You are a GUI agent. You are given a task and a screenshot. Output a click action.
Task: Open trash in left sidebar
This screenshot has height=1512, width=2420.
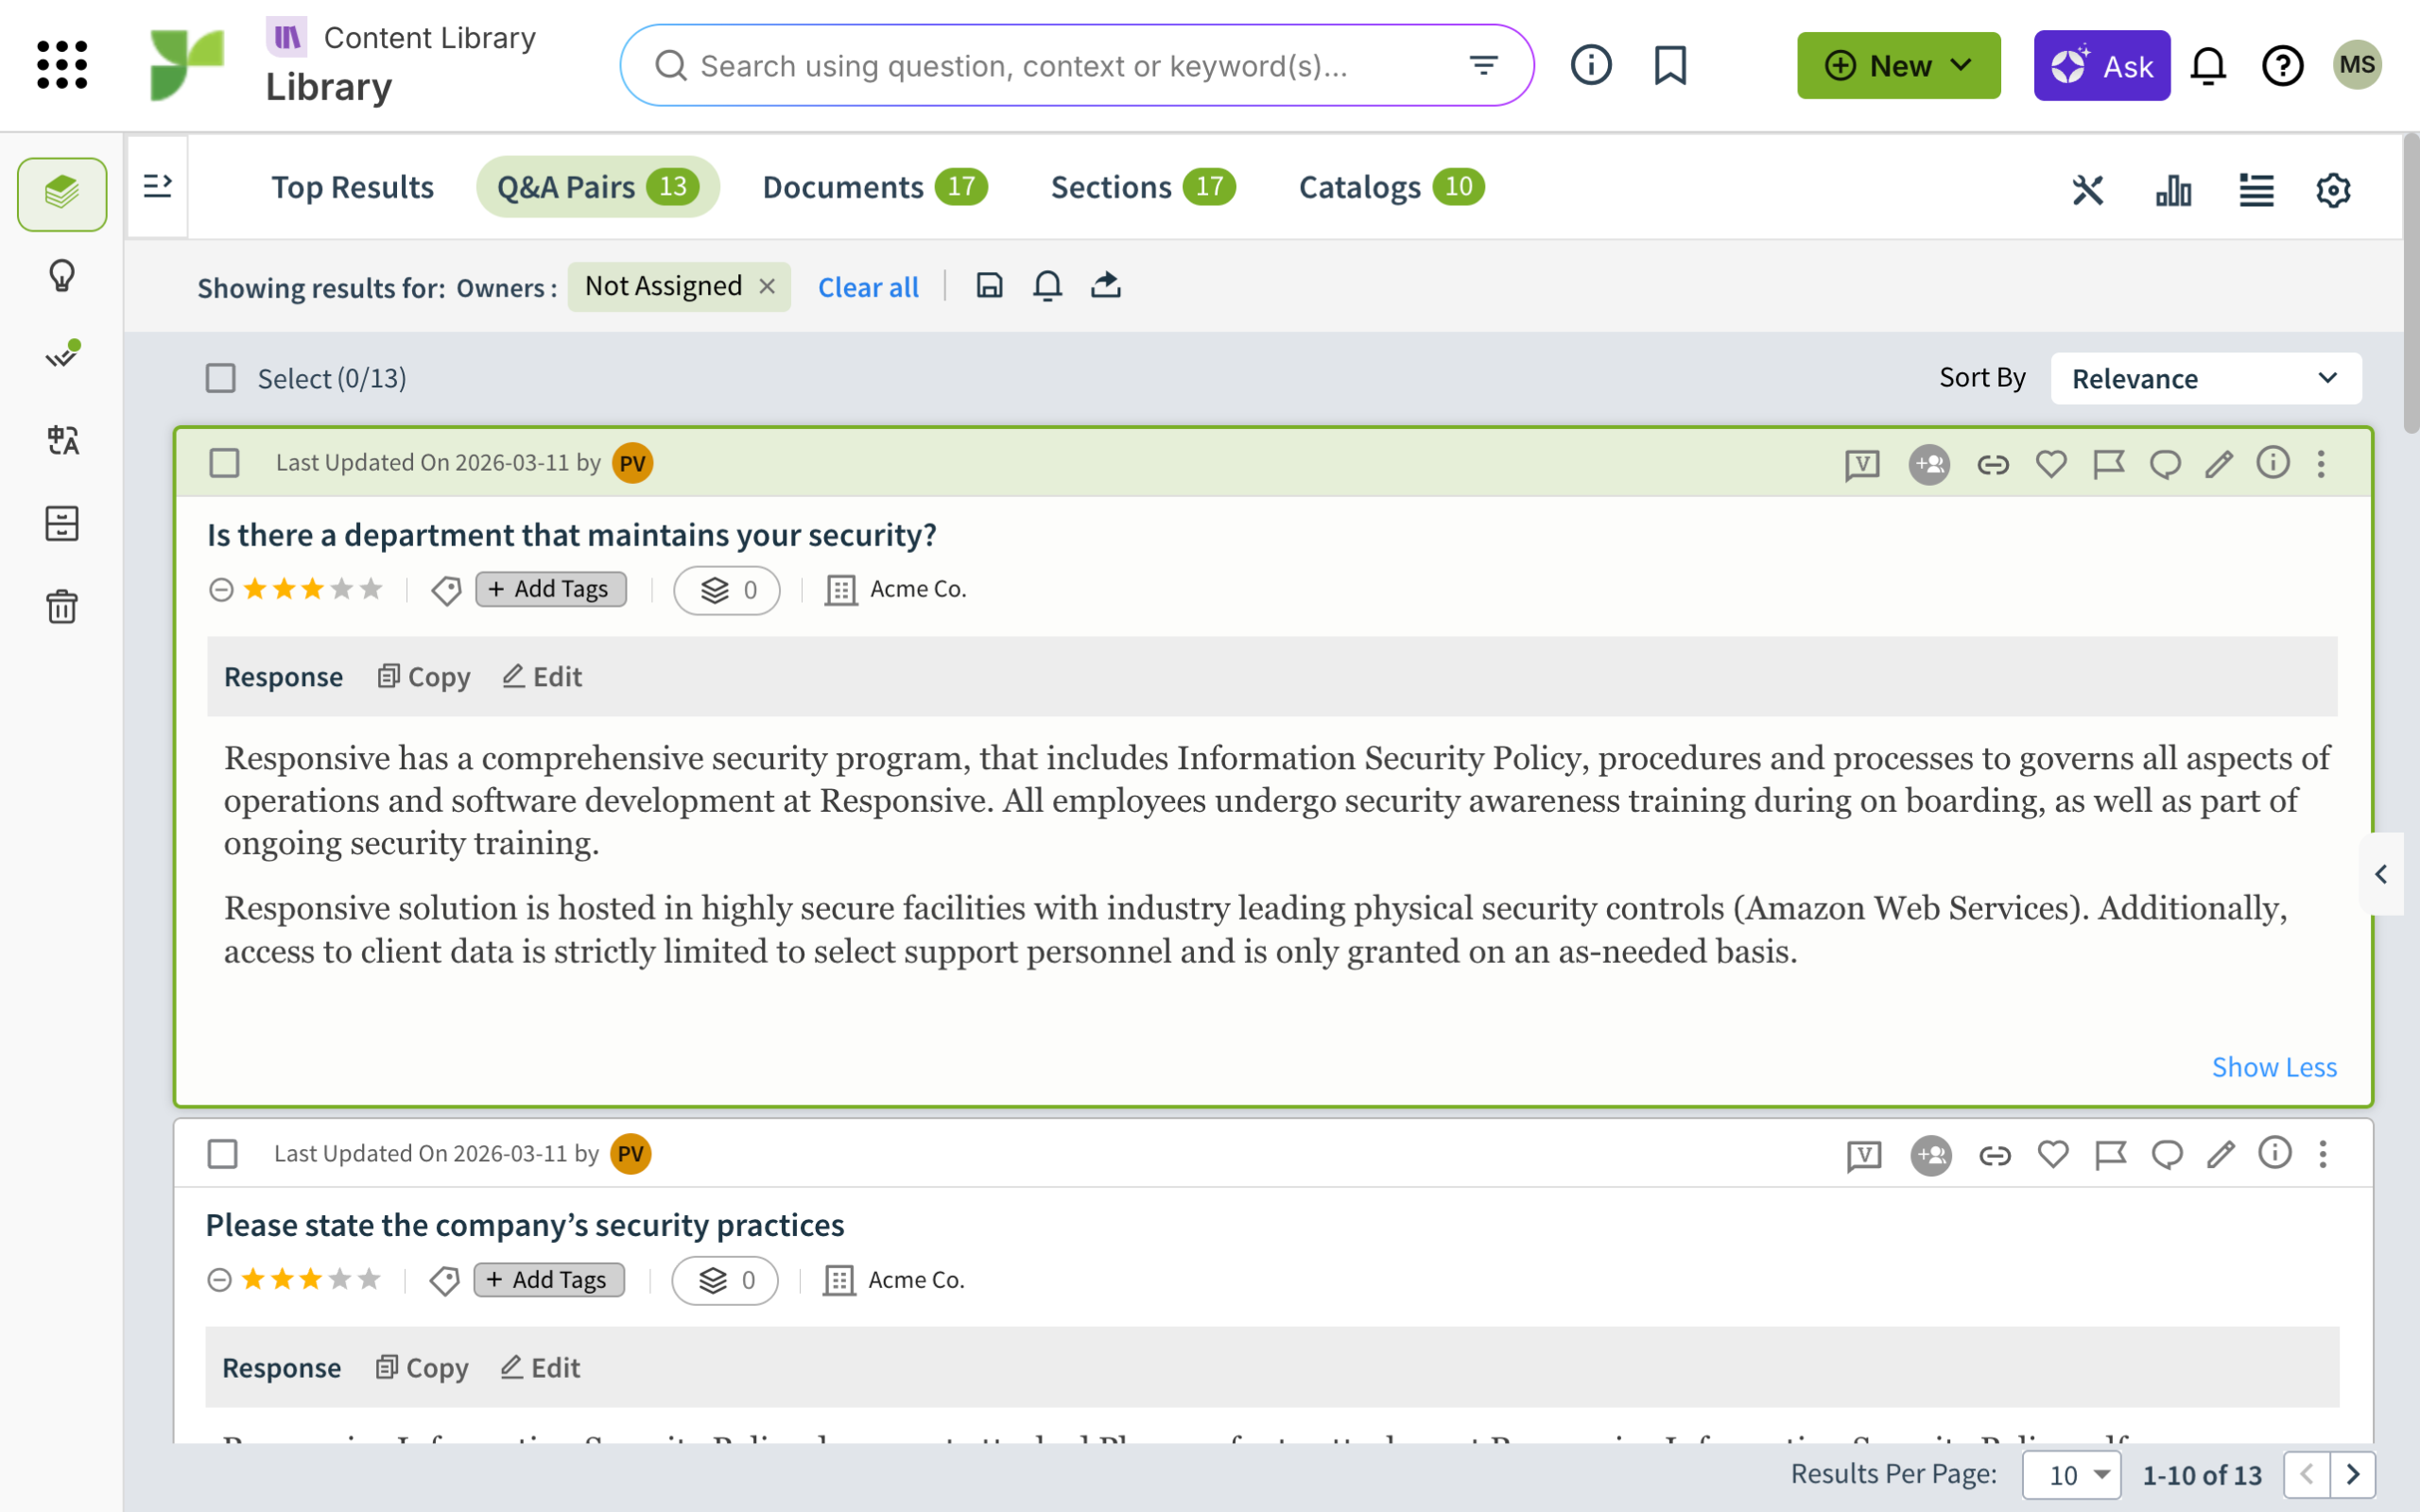click(x=62, y=607)
